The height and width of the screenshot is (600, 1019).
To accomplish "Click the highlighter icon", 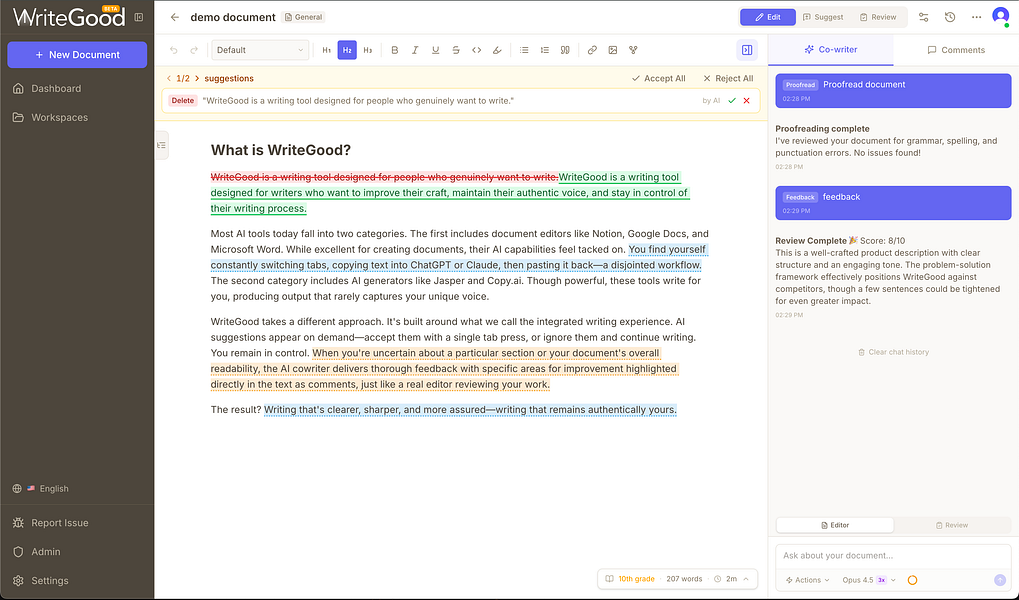I will (497, 50).
